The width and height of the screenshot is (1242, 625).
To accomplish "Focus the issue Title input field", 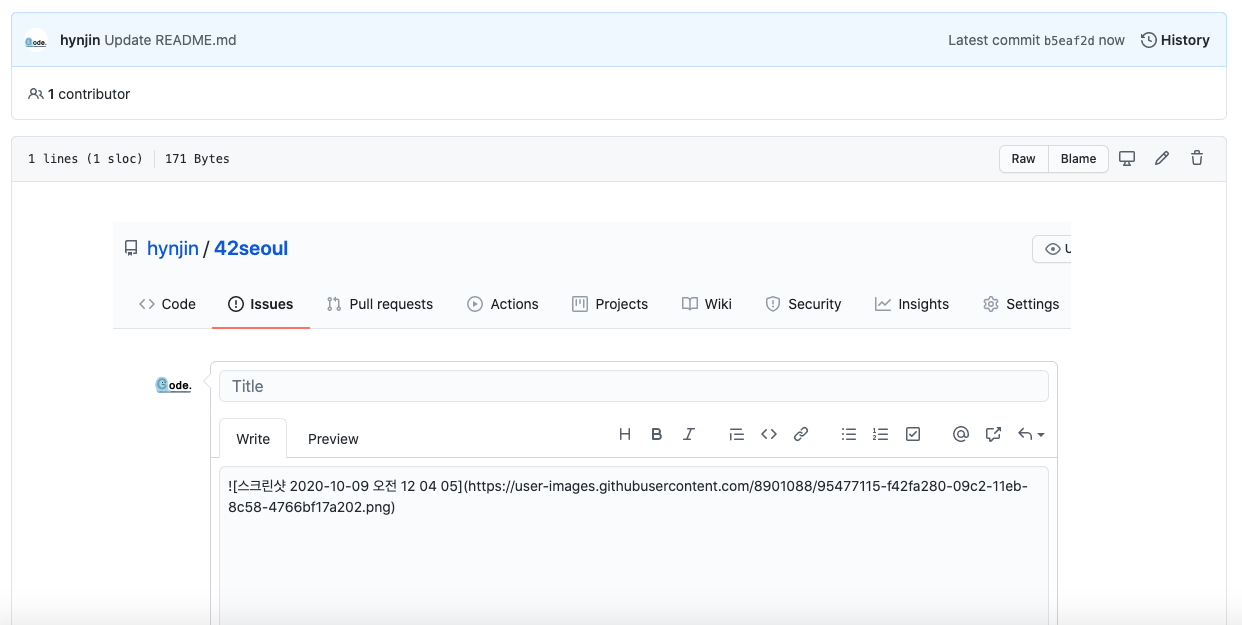I will pyautogui.click(x=634, y=386).
